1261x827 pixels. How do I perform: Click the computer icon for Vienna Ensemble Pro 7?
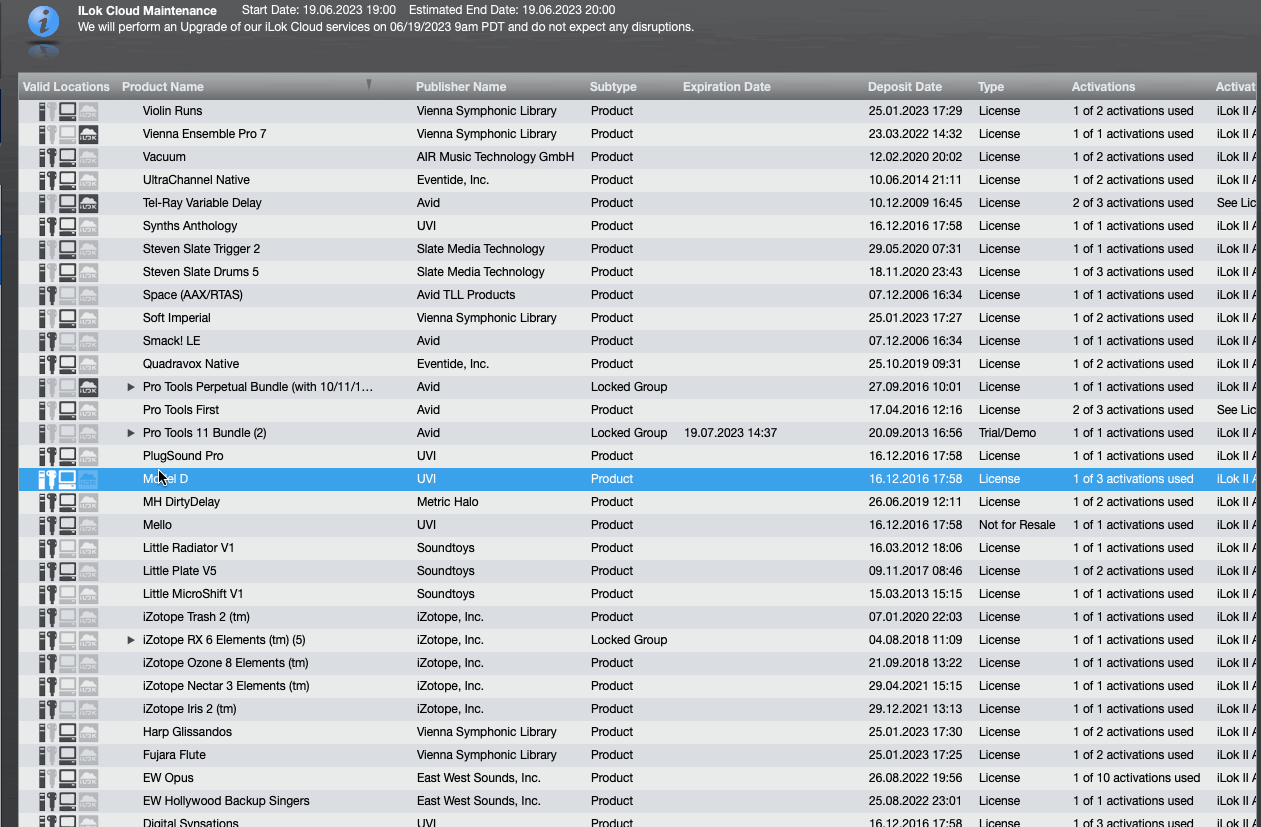click(x=68, y=134)
